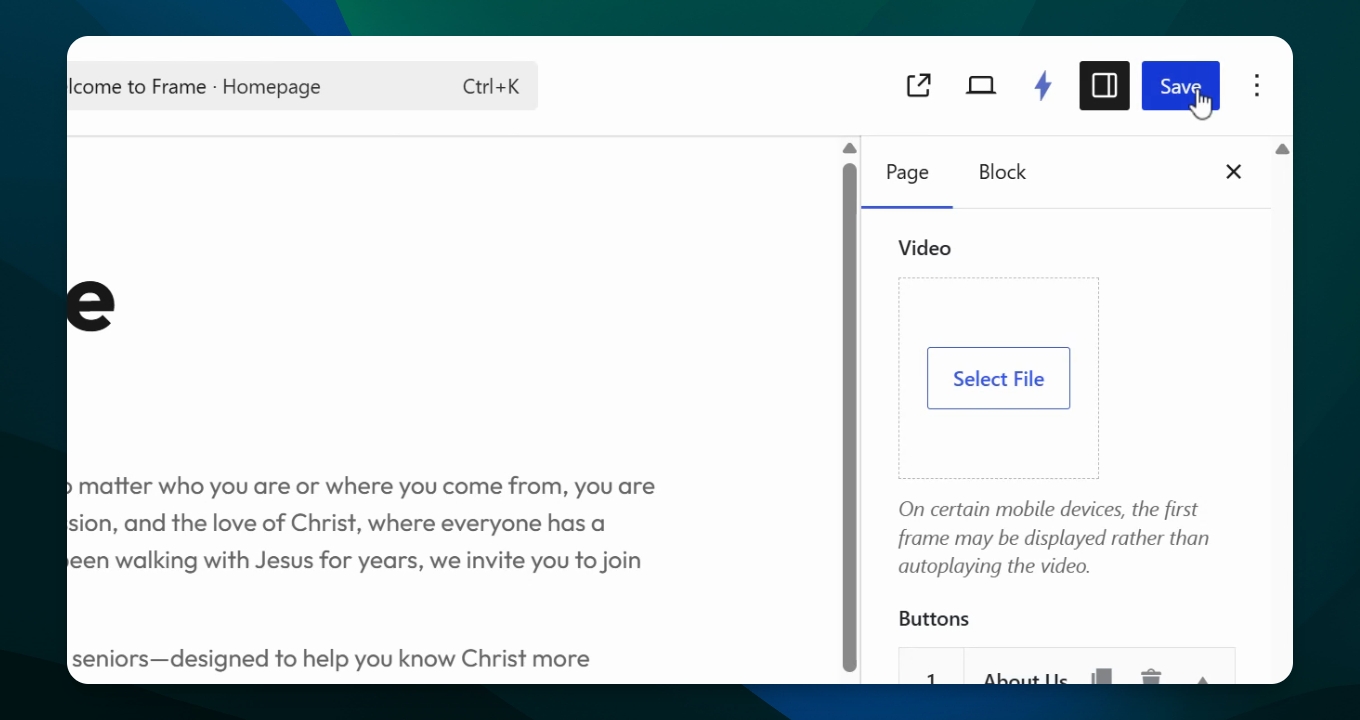Toggle the settings sidebar panel icon
This screenshot has height=720, width=1360.
point(1104,86)
